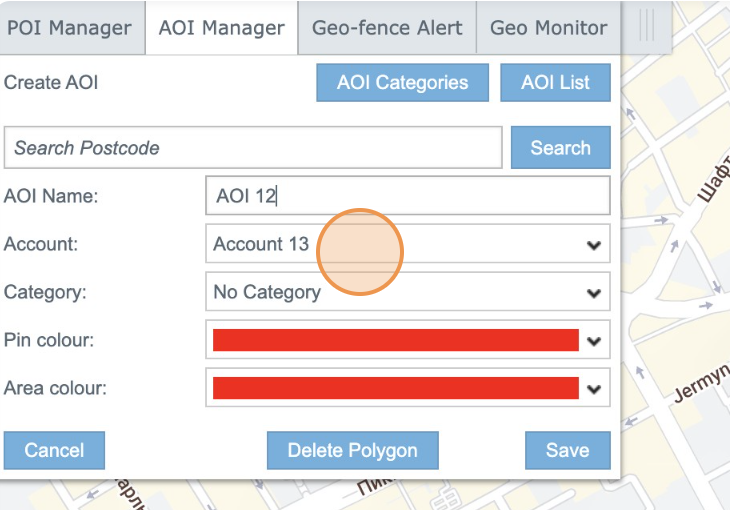
Task: Expand the Area colour dropdown arrow
Action: click(x=594, y=389)
